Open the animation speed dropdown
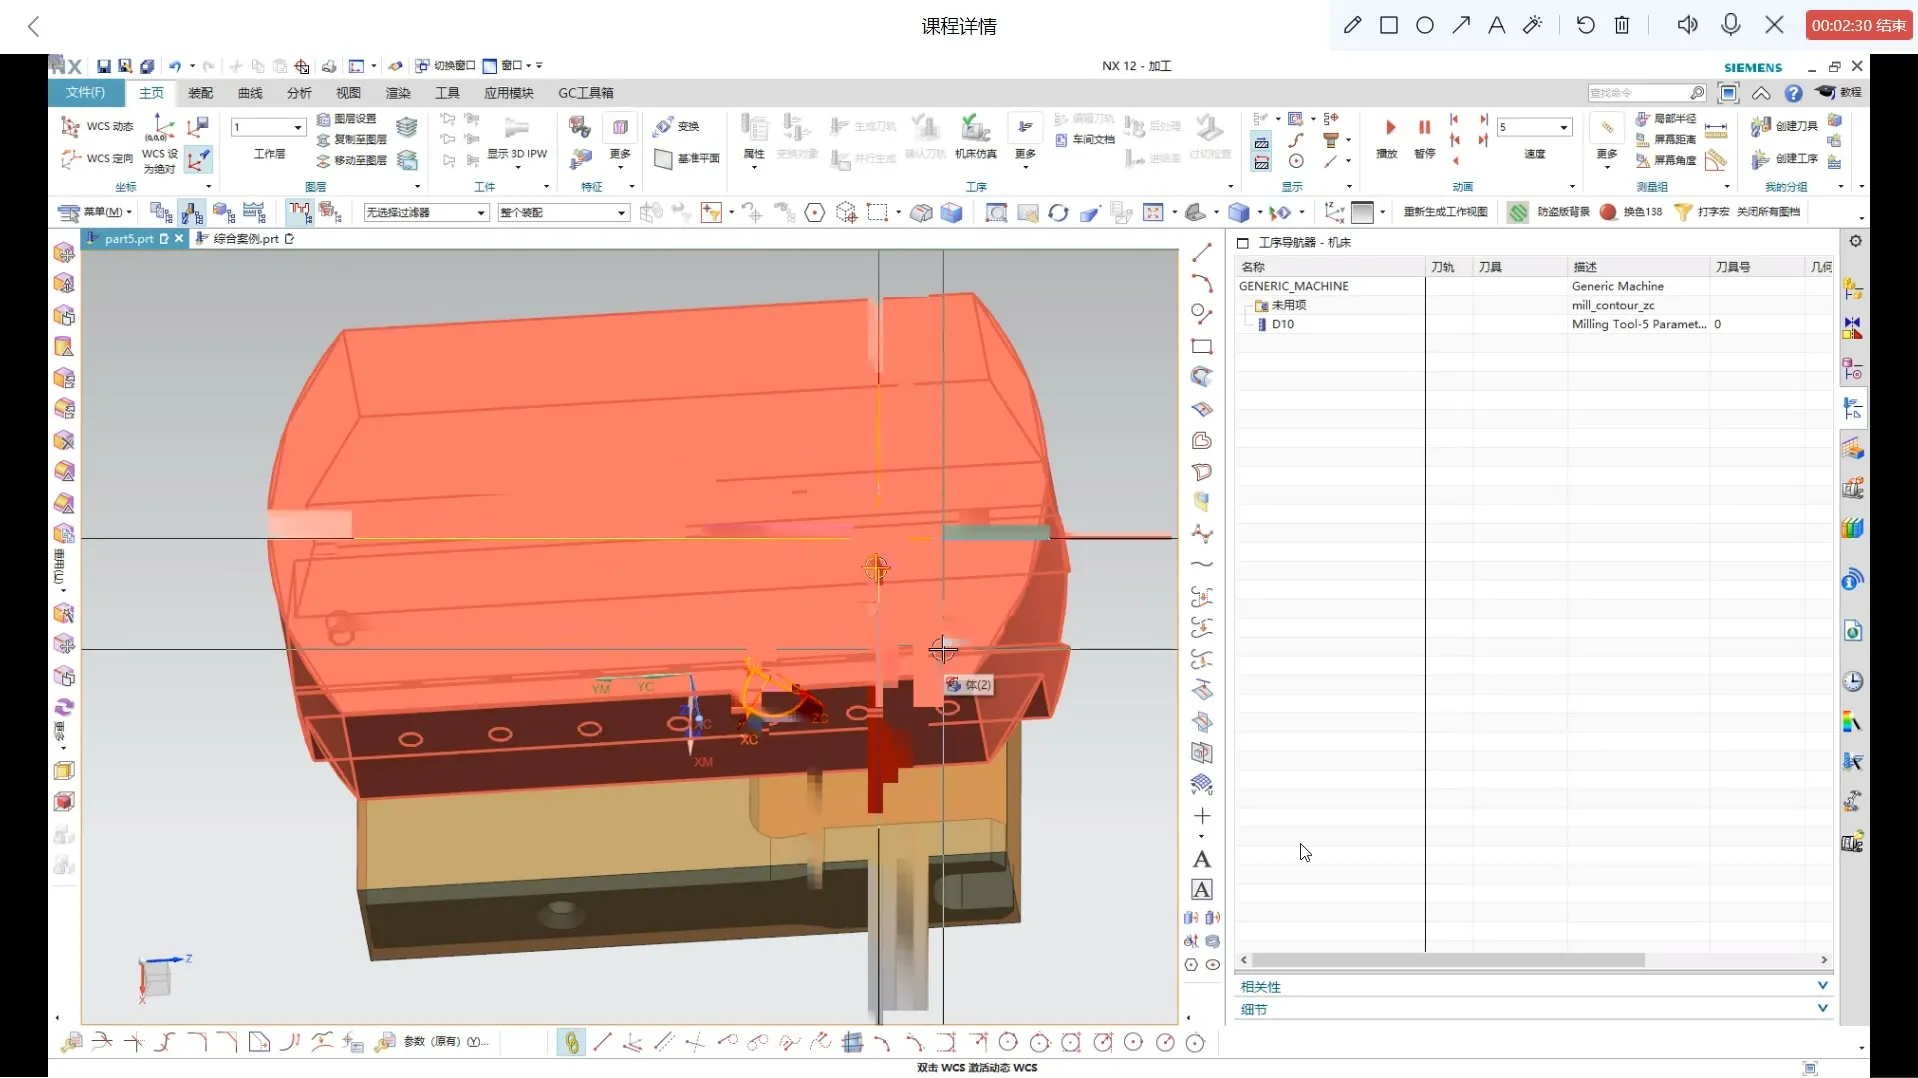This screenshot has height=1078, width=1918. pyautogui.click(x=1564, y=127)
